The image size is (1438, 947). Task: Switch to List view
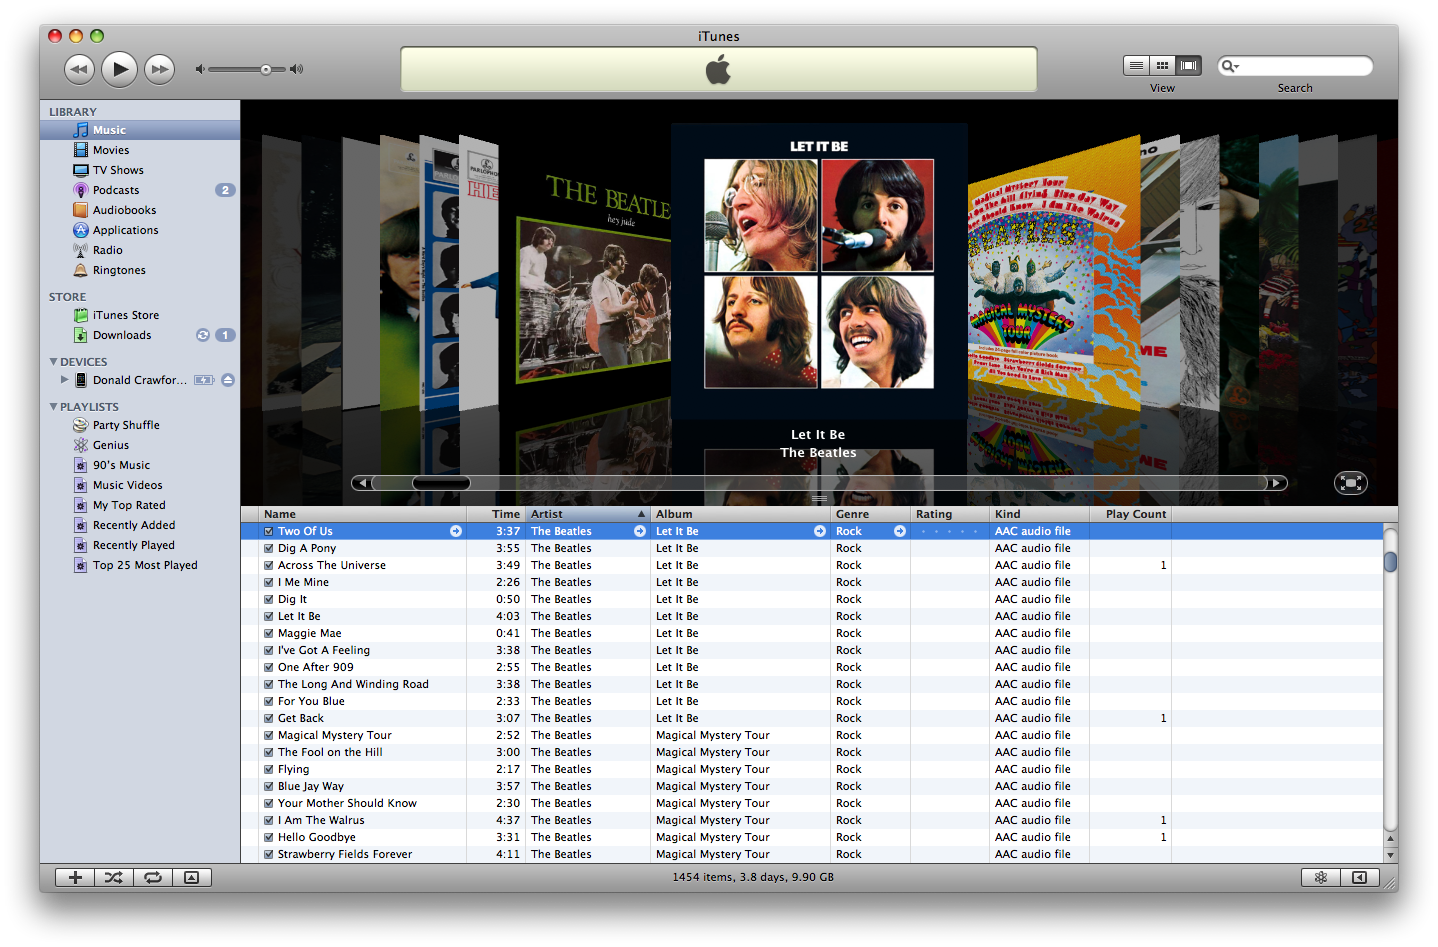[1136, 65]
